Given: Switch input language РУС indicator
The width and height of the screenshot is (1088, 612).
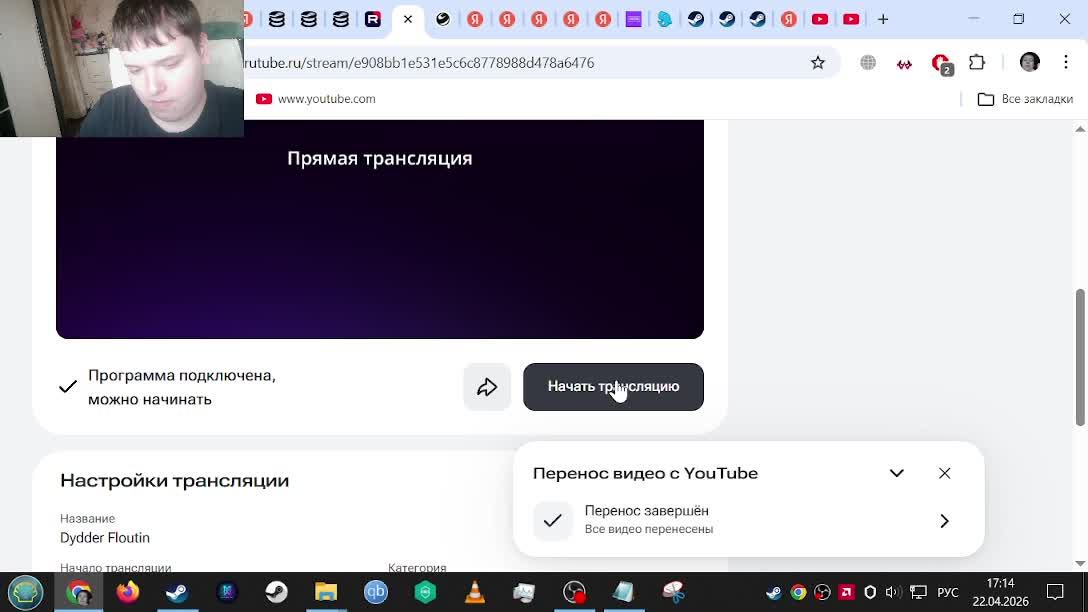Looking at the screenshot, I should [x=948, y=593].
